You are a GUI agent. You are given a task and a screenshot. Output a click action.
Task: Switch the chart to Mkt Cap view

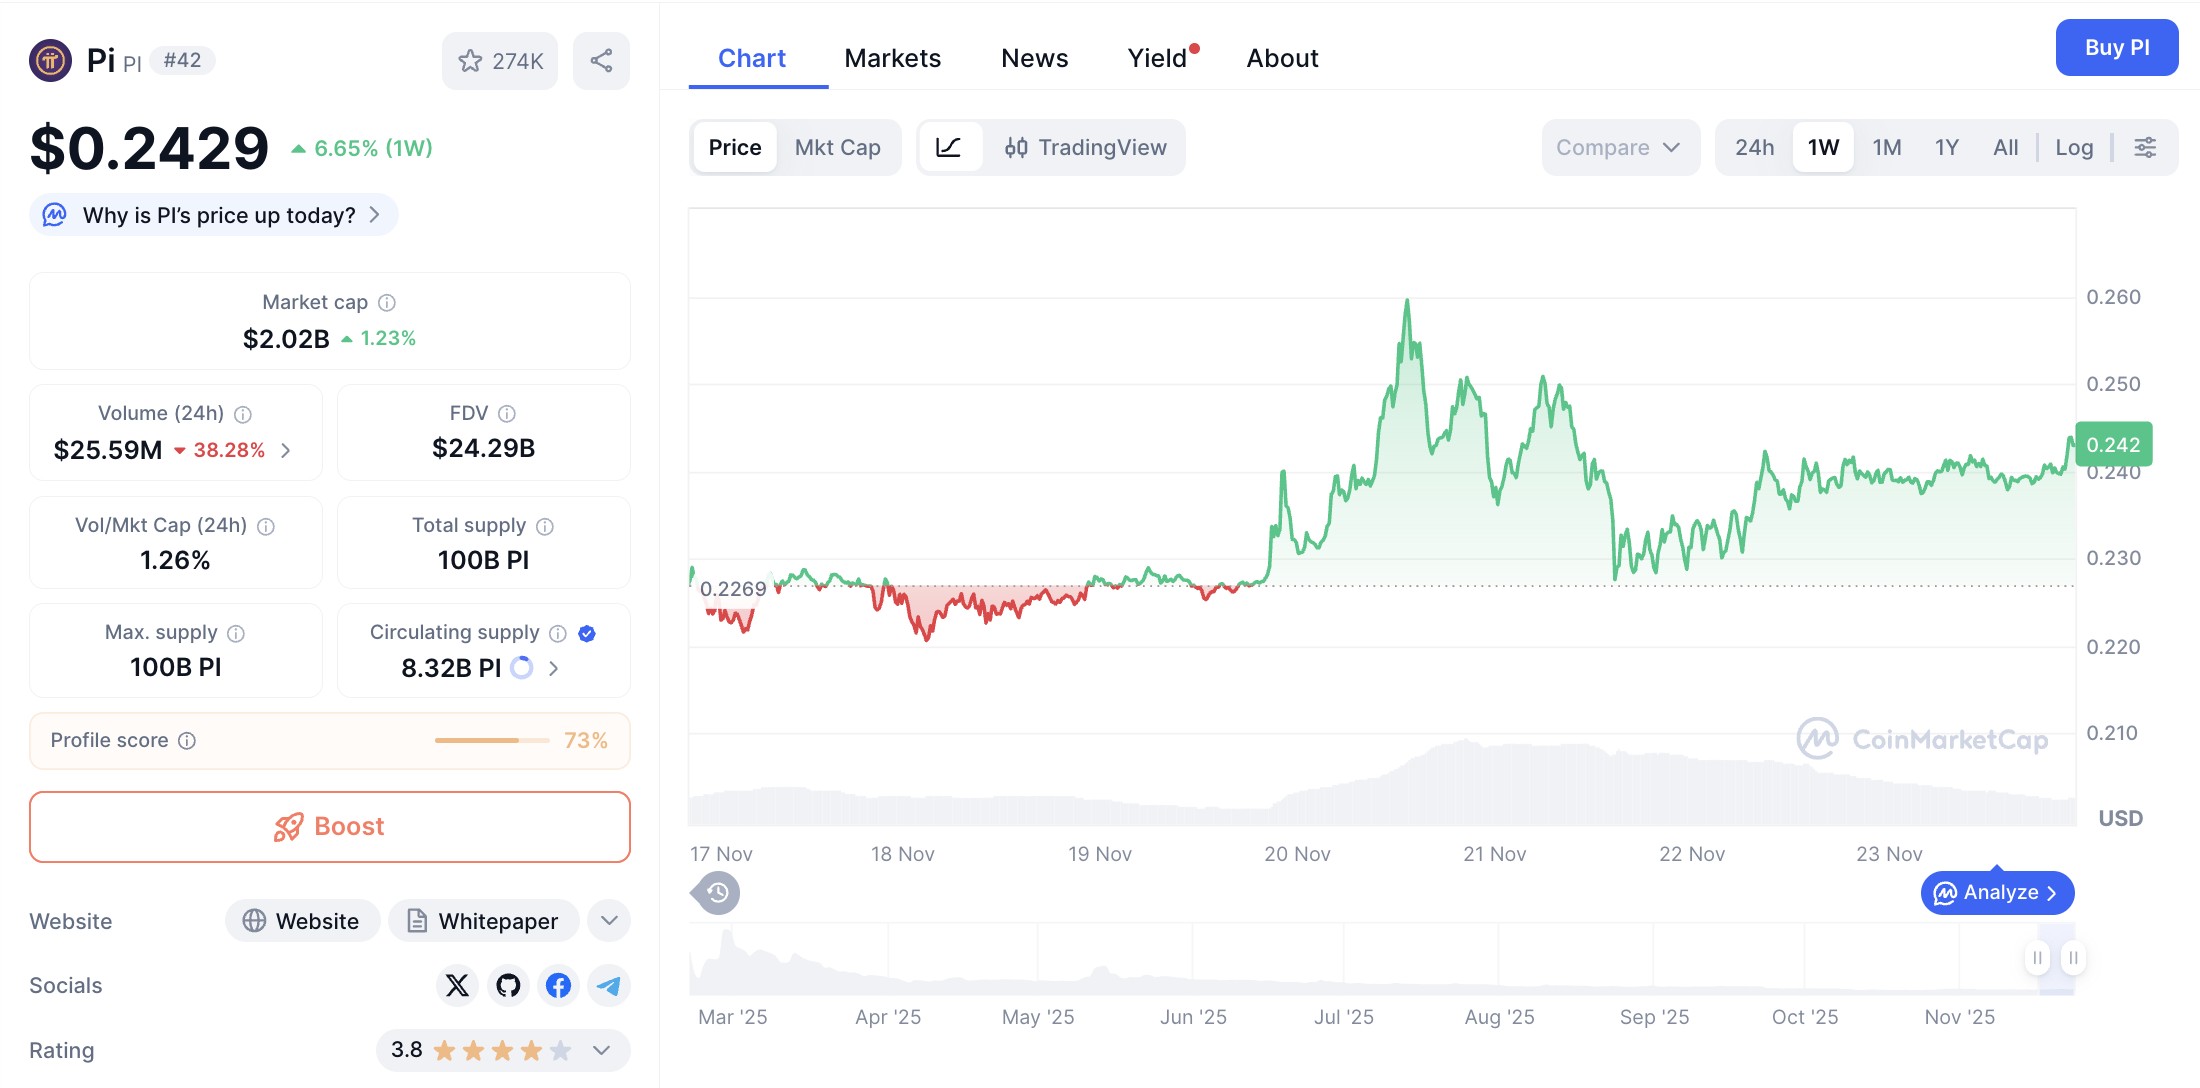pos(838,147)
